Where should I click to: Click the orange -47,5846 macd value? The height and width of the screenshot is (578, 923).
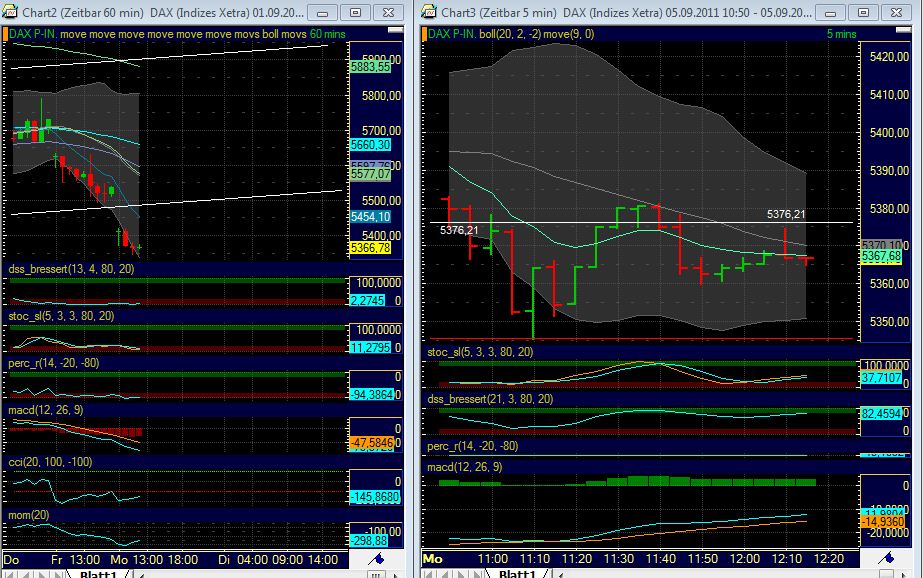pos(372,442)
